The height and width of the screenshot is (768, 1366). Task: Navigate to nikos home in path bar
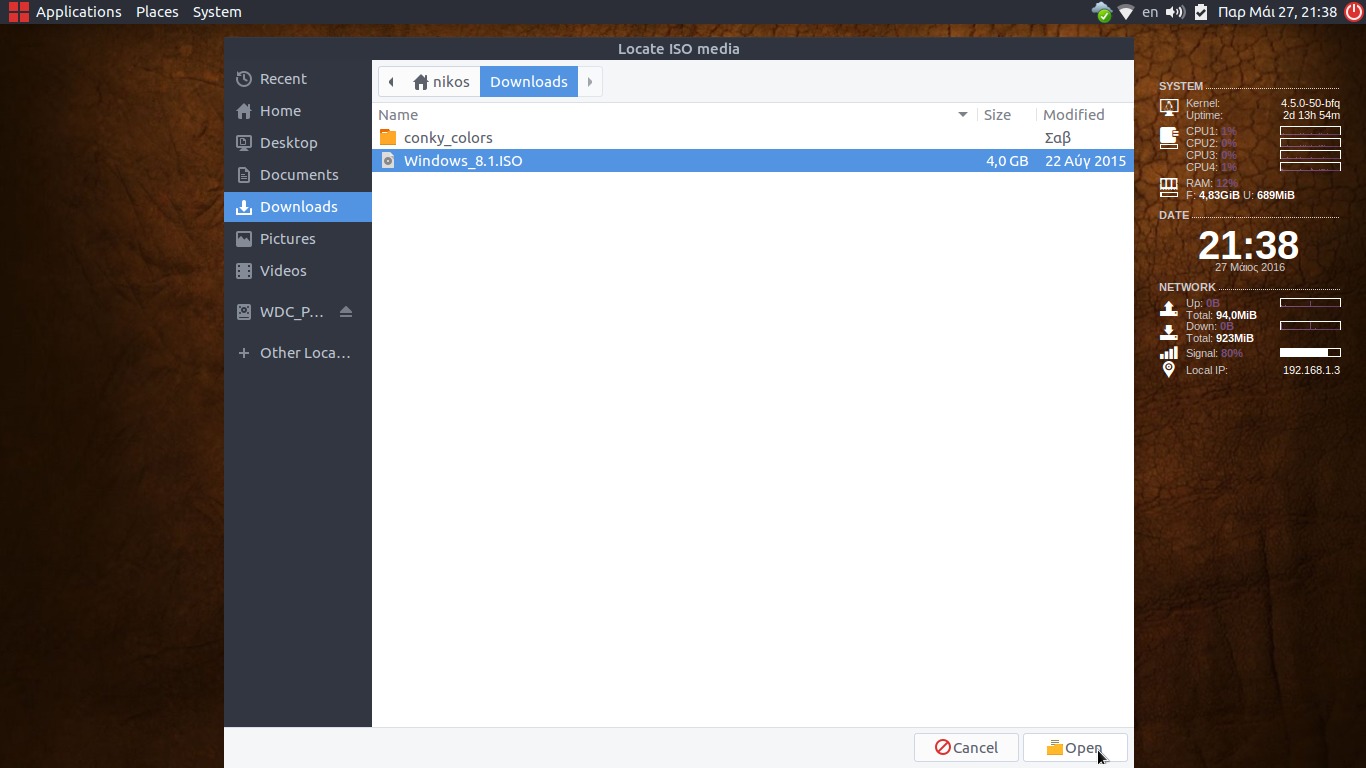coord(441,82)
